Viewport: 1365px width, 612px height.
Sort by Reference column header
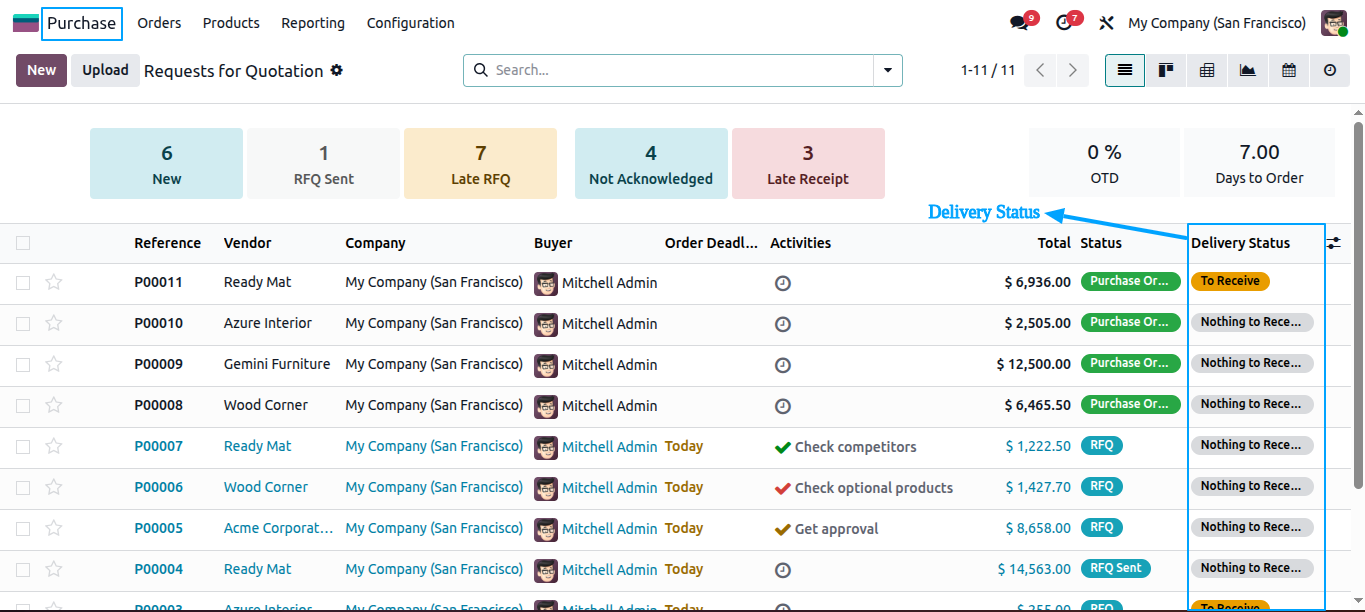coord(167,243)
